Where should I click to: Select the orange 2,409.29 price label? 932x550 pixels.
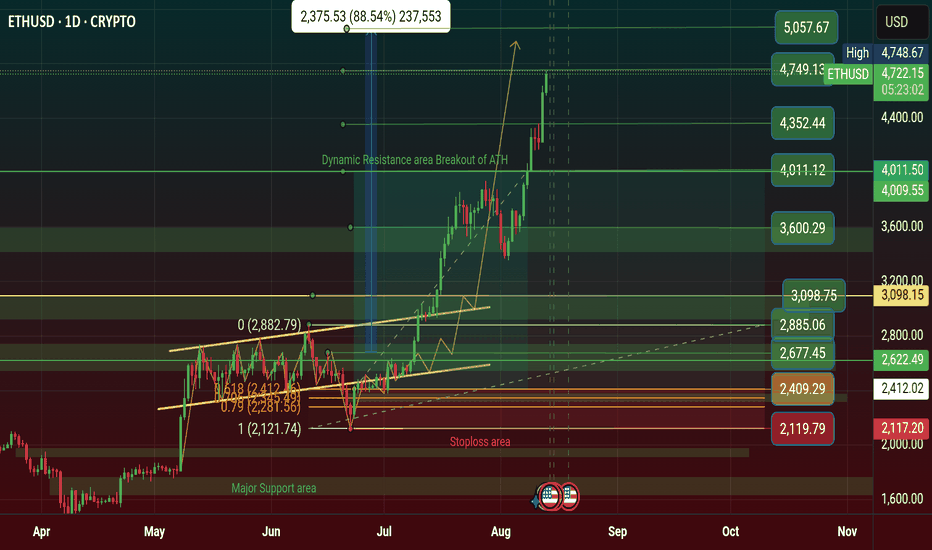pos(802,389)
